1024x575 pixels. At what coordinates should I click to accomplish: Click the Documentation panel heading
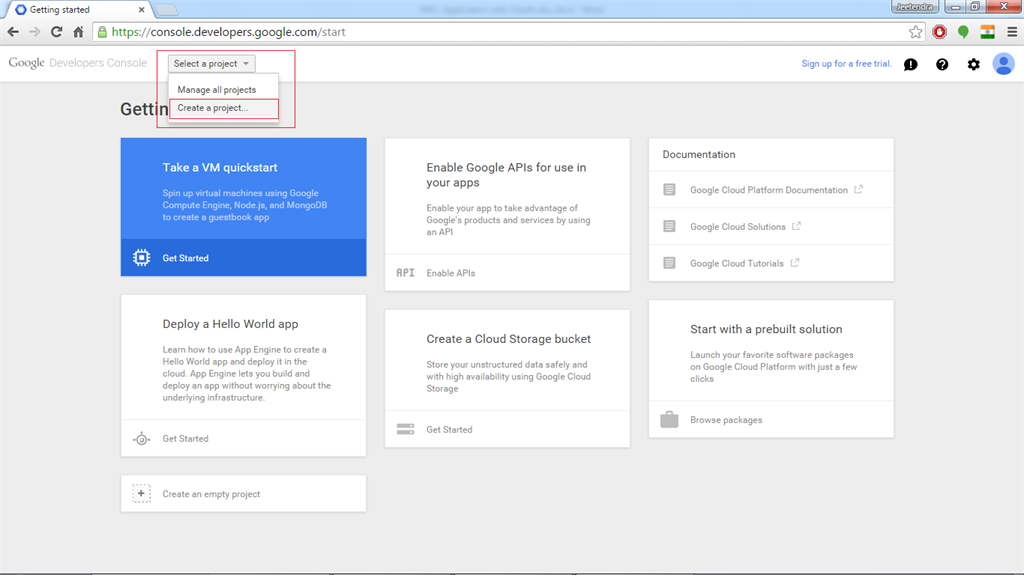coord(699,154)
